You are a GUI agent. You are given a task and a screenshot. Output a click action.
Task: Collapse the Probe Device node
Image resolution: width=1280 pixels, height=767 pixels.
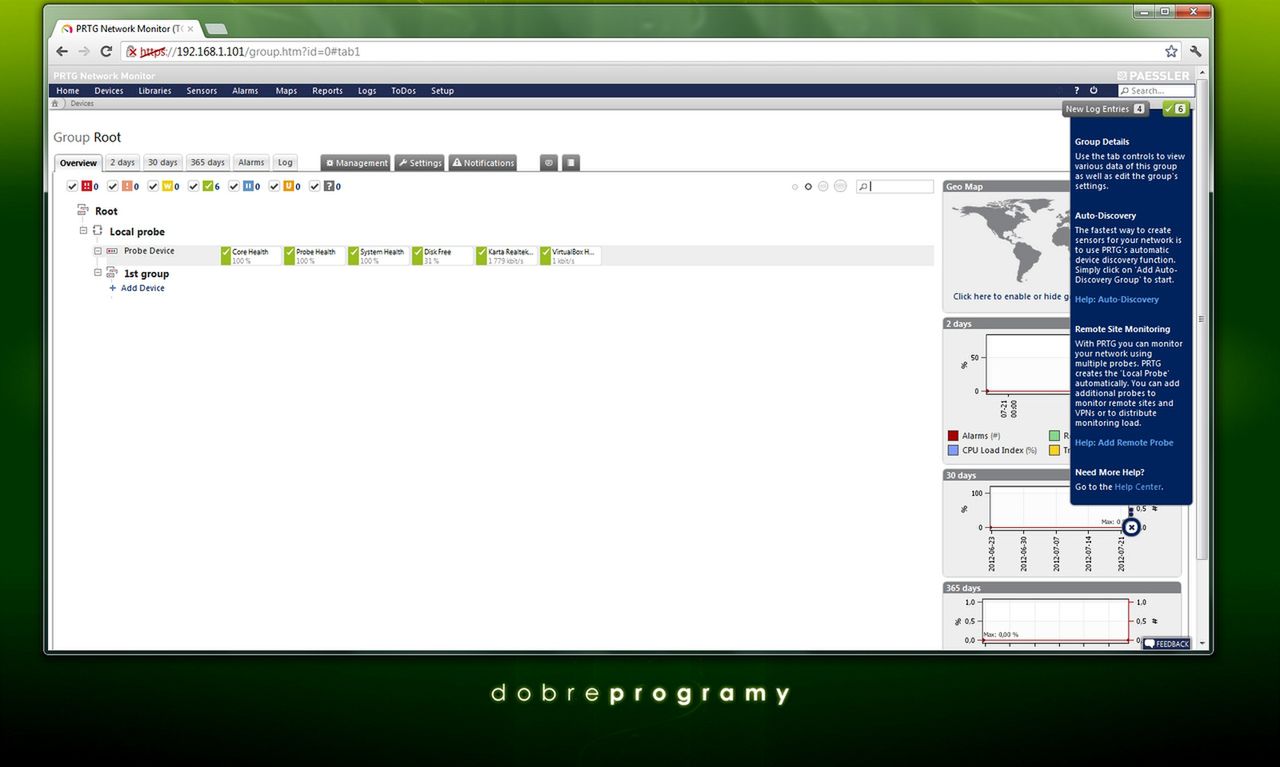(98, 252)
